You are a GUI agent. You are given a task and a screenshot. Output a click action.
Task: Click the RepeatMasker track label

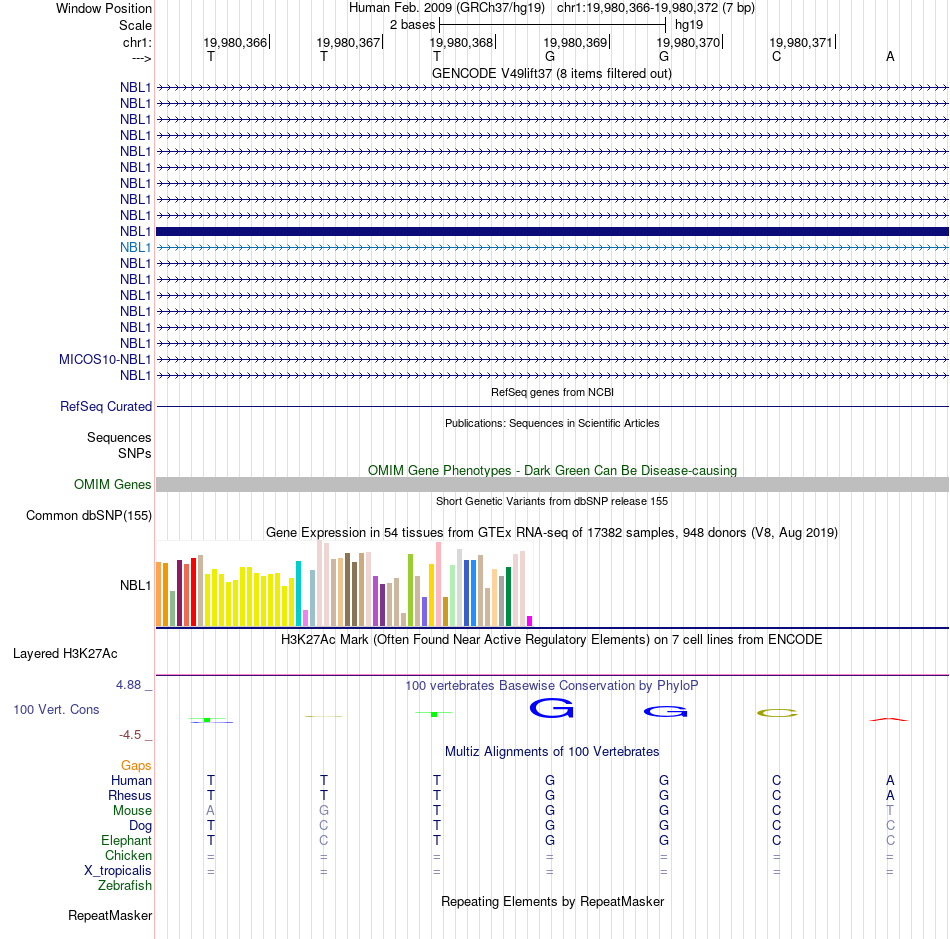click(110, 915)
